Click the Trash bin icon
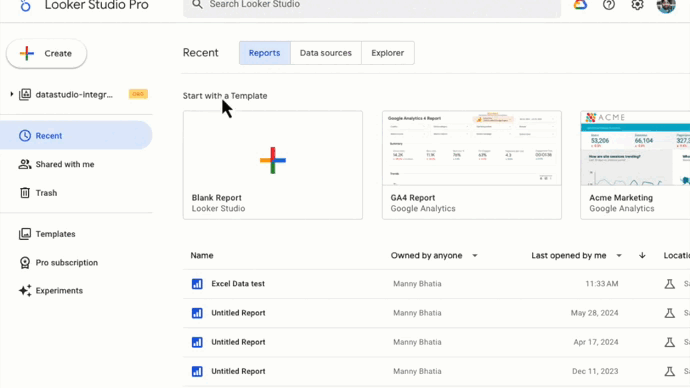Viewport: 690px width, 388px height. point(25,193)
